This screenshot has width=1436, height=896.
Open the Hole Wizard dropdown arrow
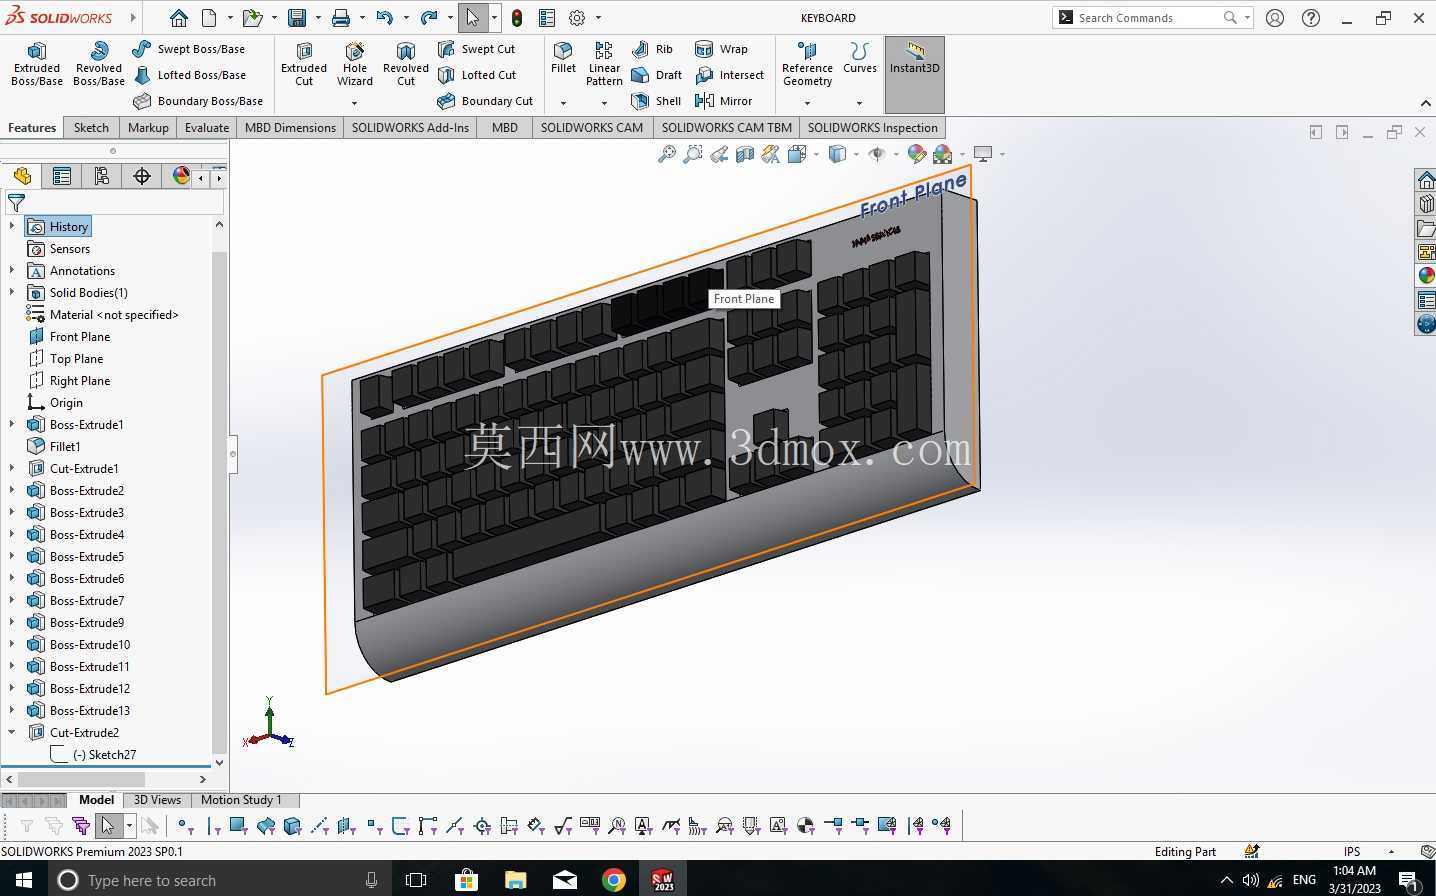coord(355,102)
